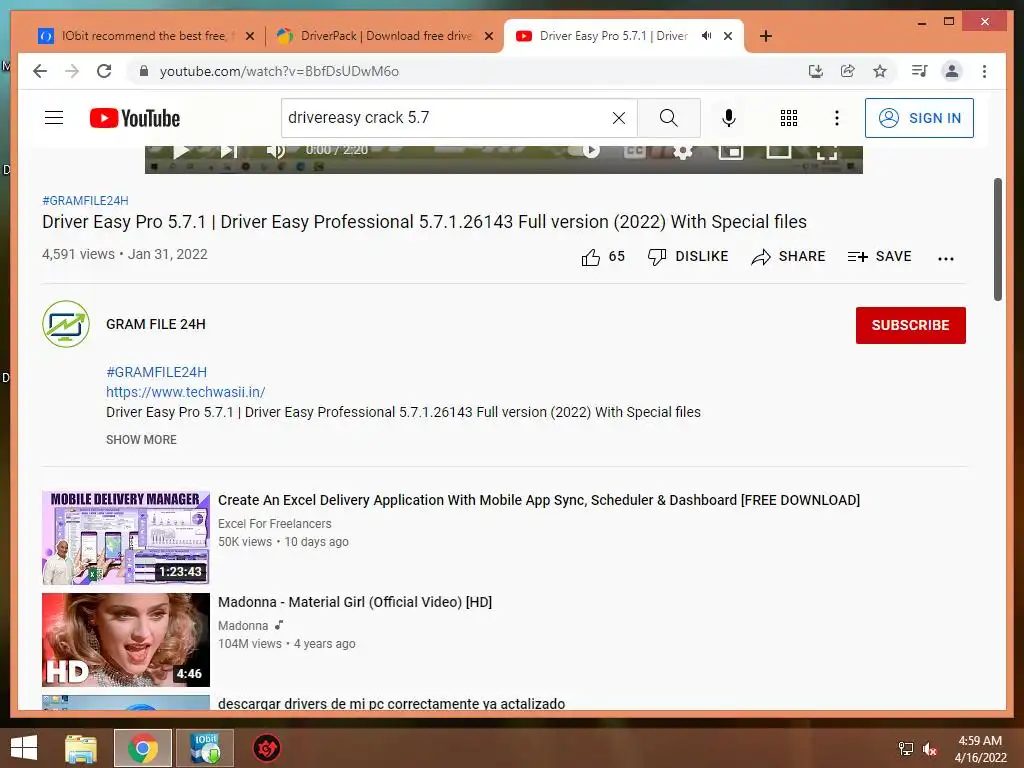1024x768 pixels.
Task: Click the muted volume tray icon
Action: coord(930,750)
